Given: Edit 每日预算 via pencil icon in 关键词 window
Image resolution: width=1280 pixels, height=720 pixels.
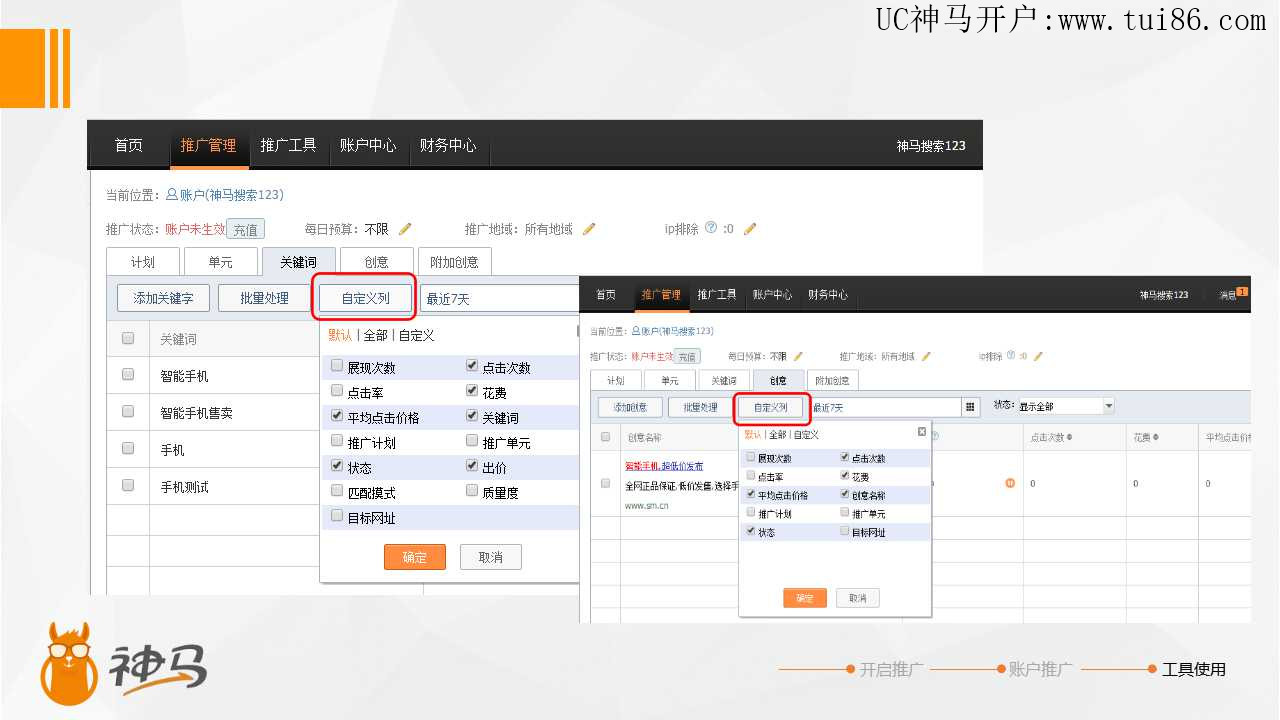Looking at the screenshot, I should click(x=405, y=229).
